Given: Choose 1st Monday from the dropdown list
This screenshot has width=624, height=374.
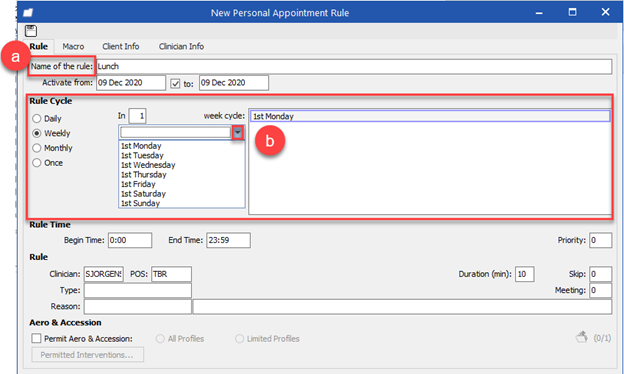Looking at the screenshot, I should [x=141, y=146].
